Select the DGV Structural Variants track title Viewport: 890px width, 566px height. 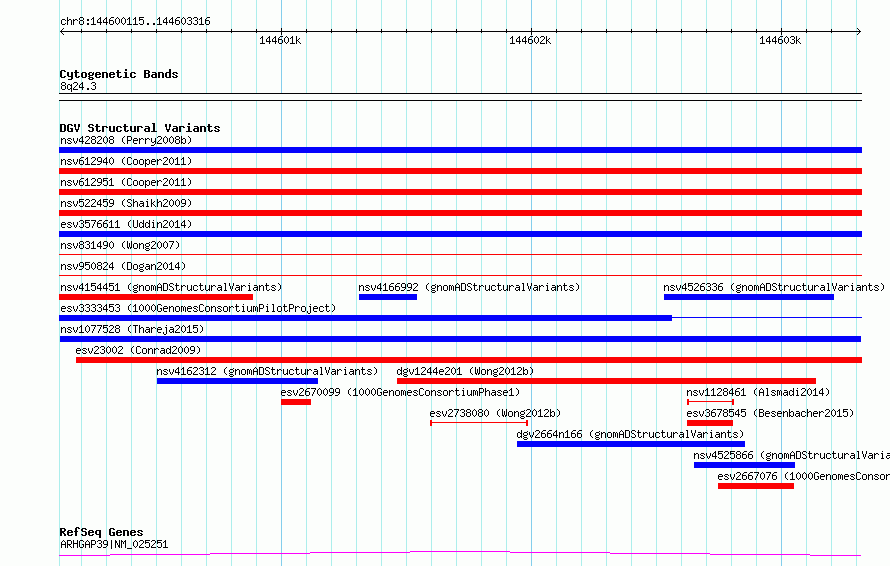pos(140,128)
